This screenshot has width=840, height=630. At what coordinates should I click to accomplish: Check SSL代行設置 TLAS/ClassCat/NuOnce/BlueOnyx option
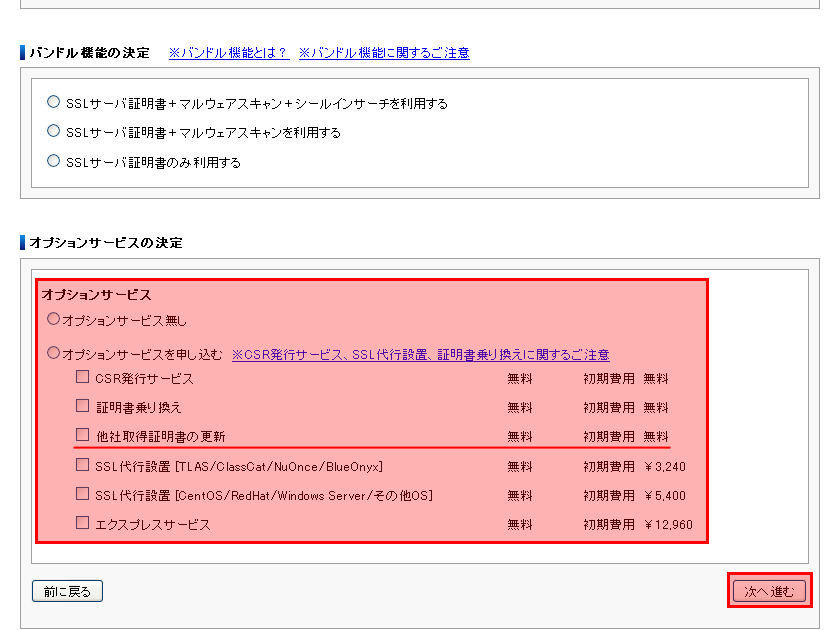click(82, 465)
